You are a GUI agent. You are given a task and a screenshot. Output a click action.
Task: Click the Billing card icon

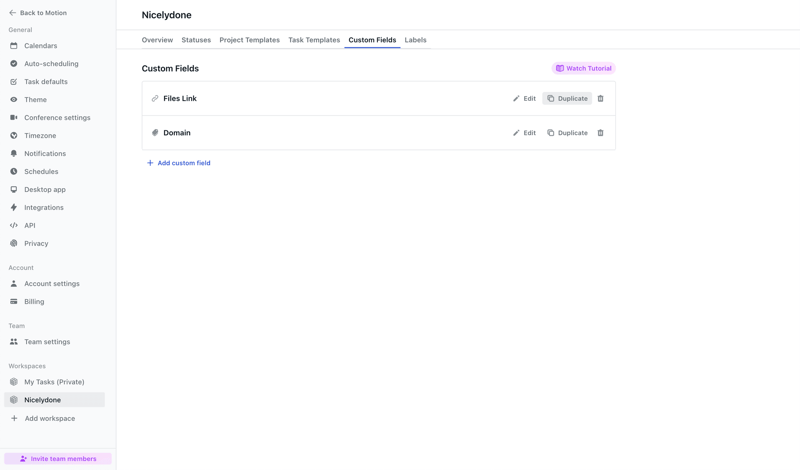click(14, 302)
